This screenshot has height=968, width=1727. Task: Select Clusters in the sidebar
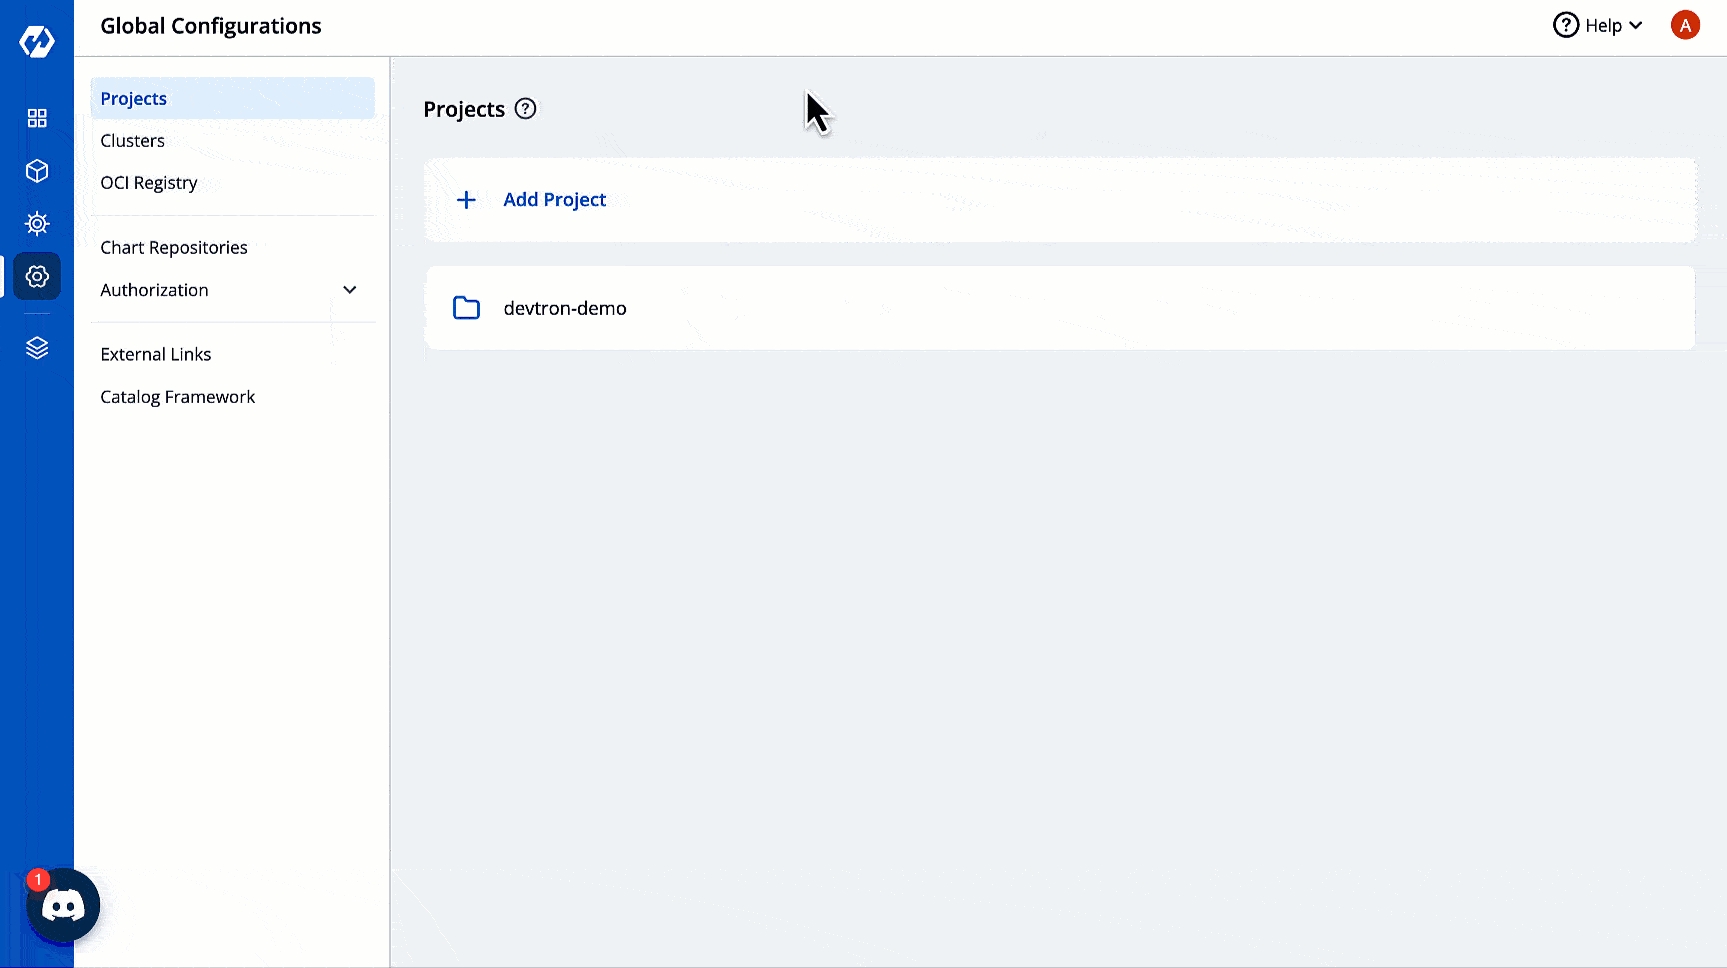pyautogui.click(x=132, y=141)
